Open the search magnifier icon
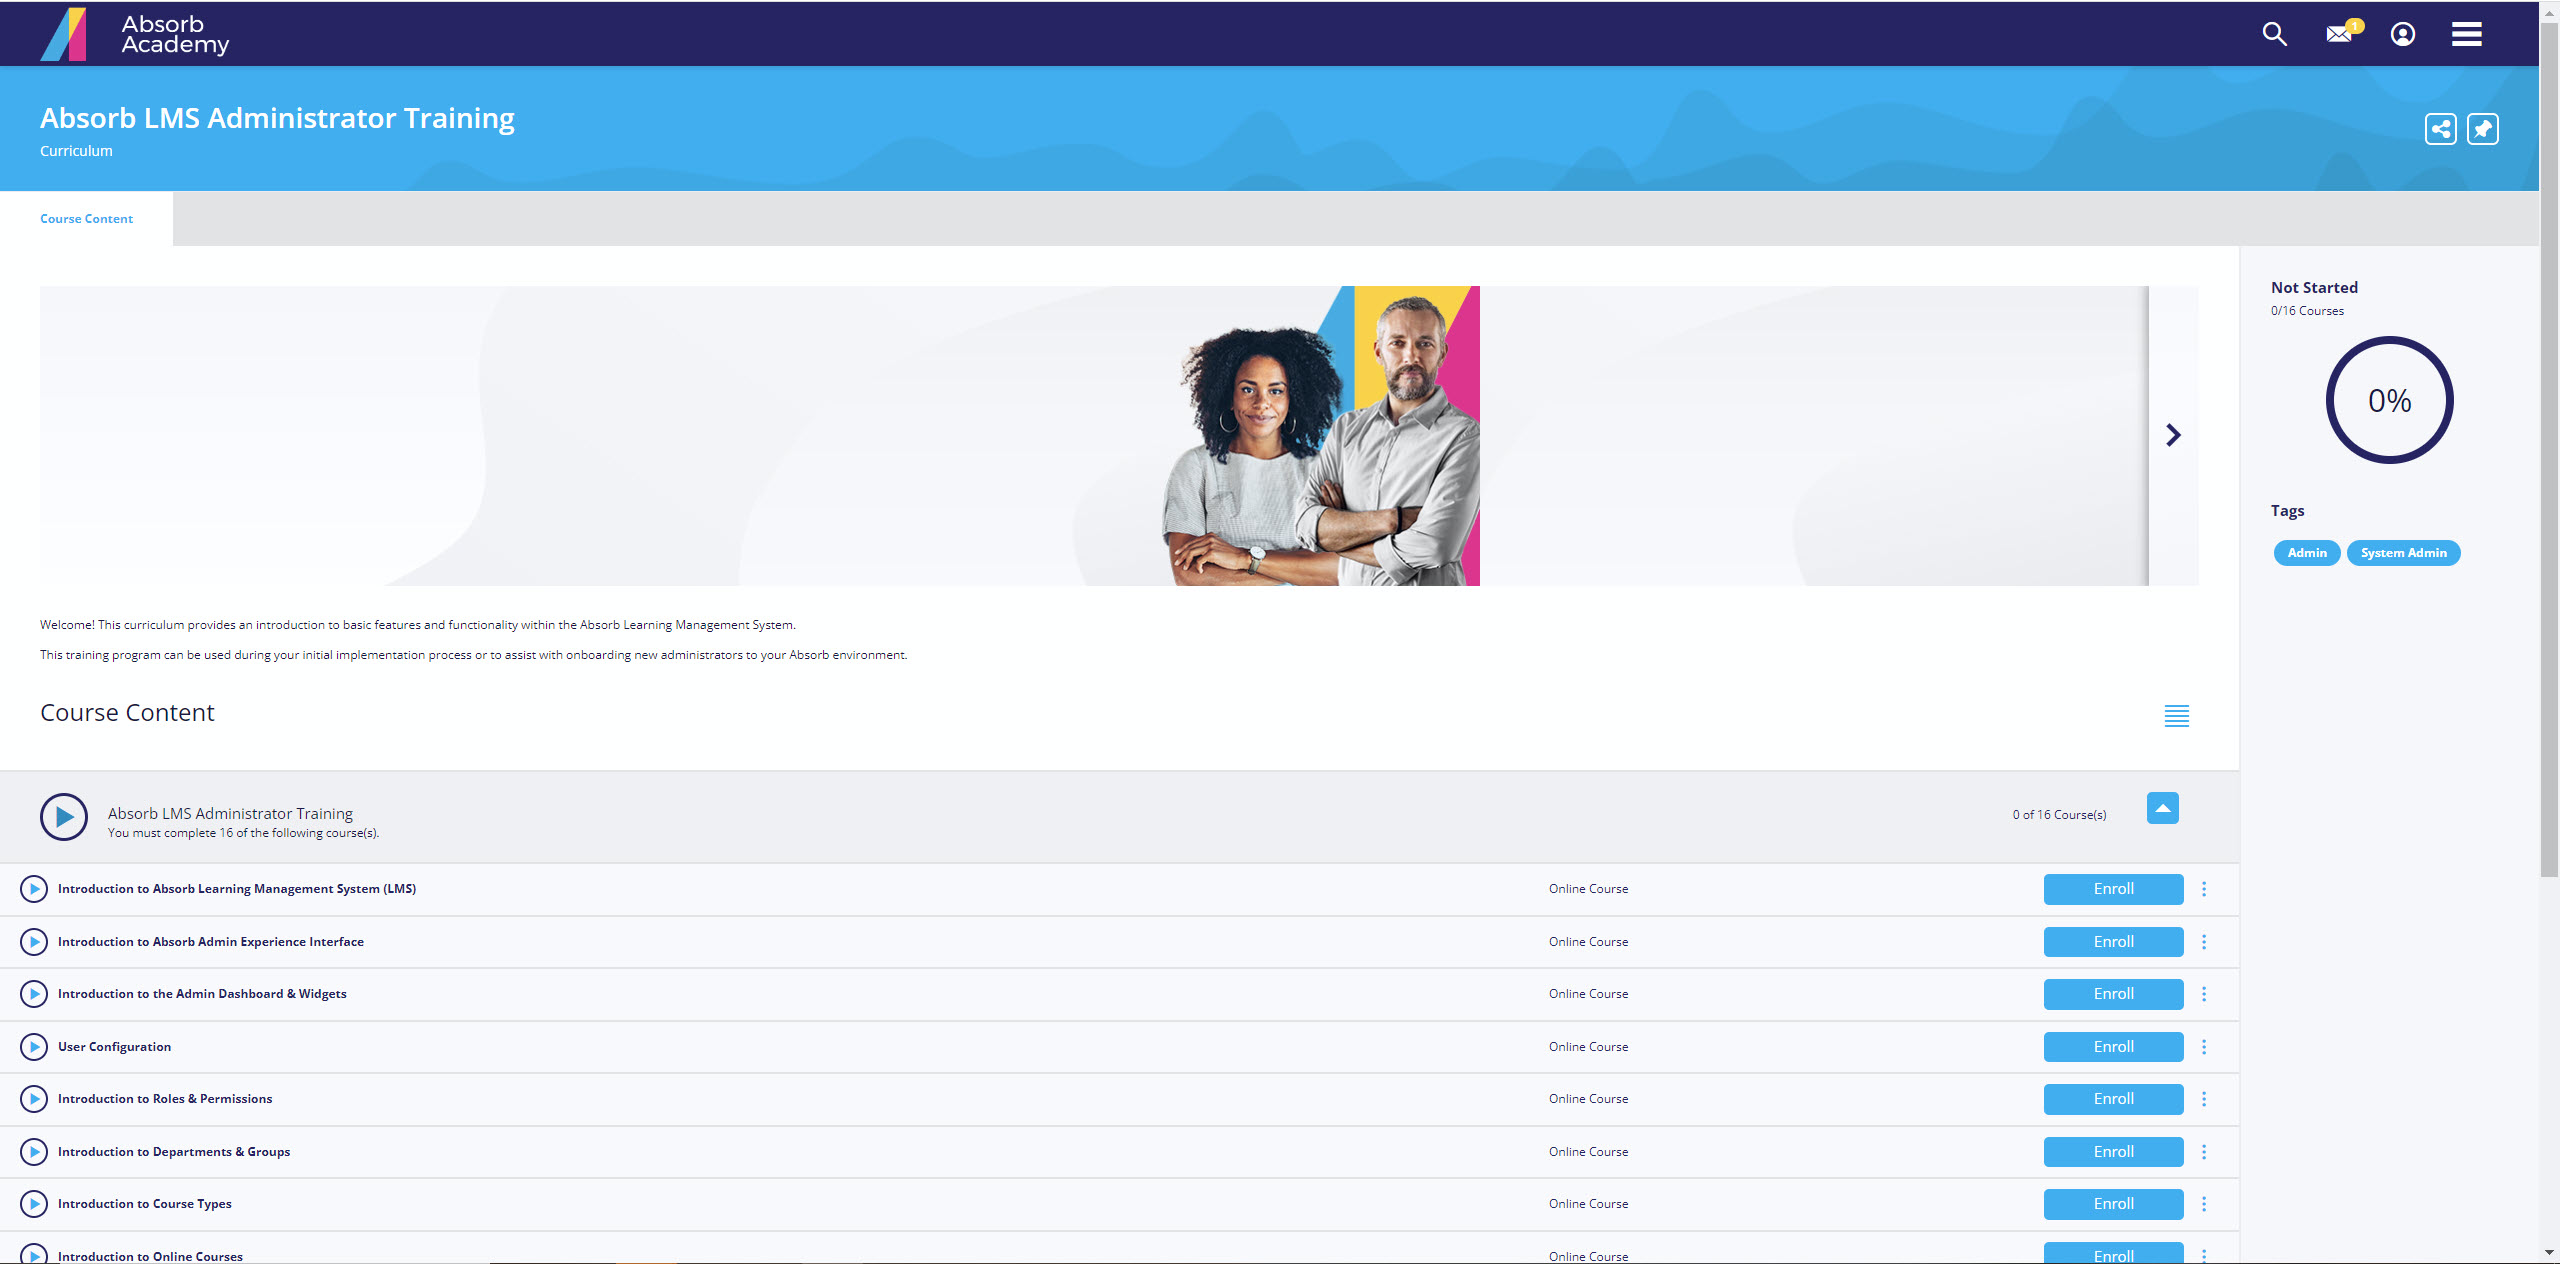 [2274, 34]
